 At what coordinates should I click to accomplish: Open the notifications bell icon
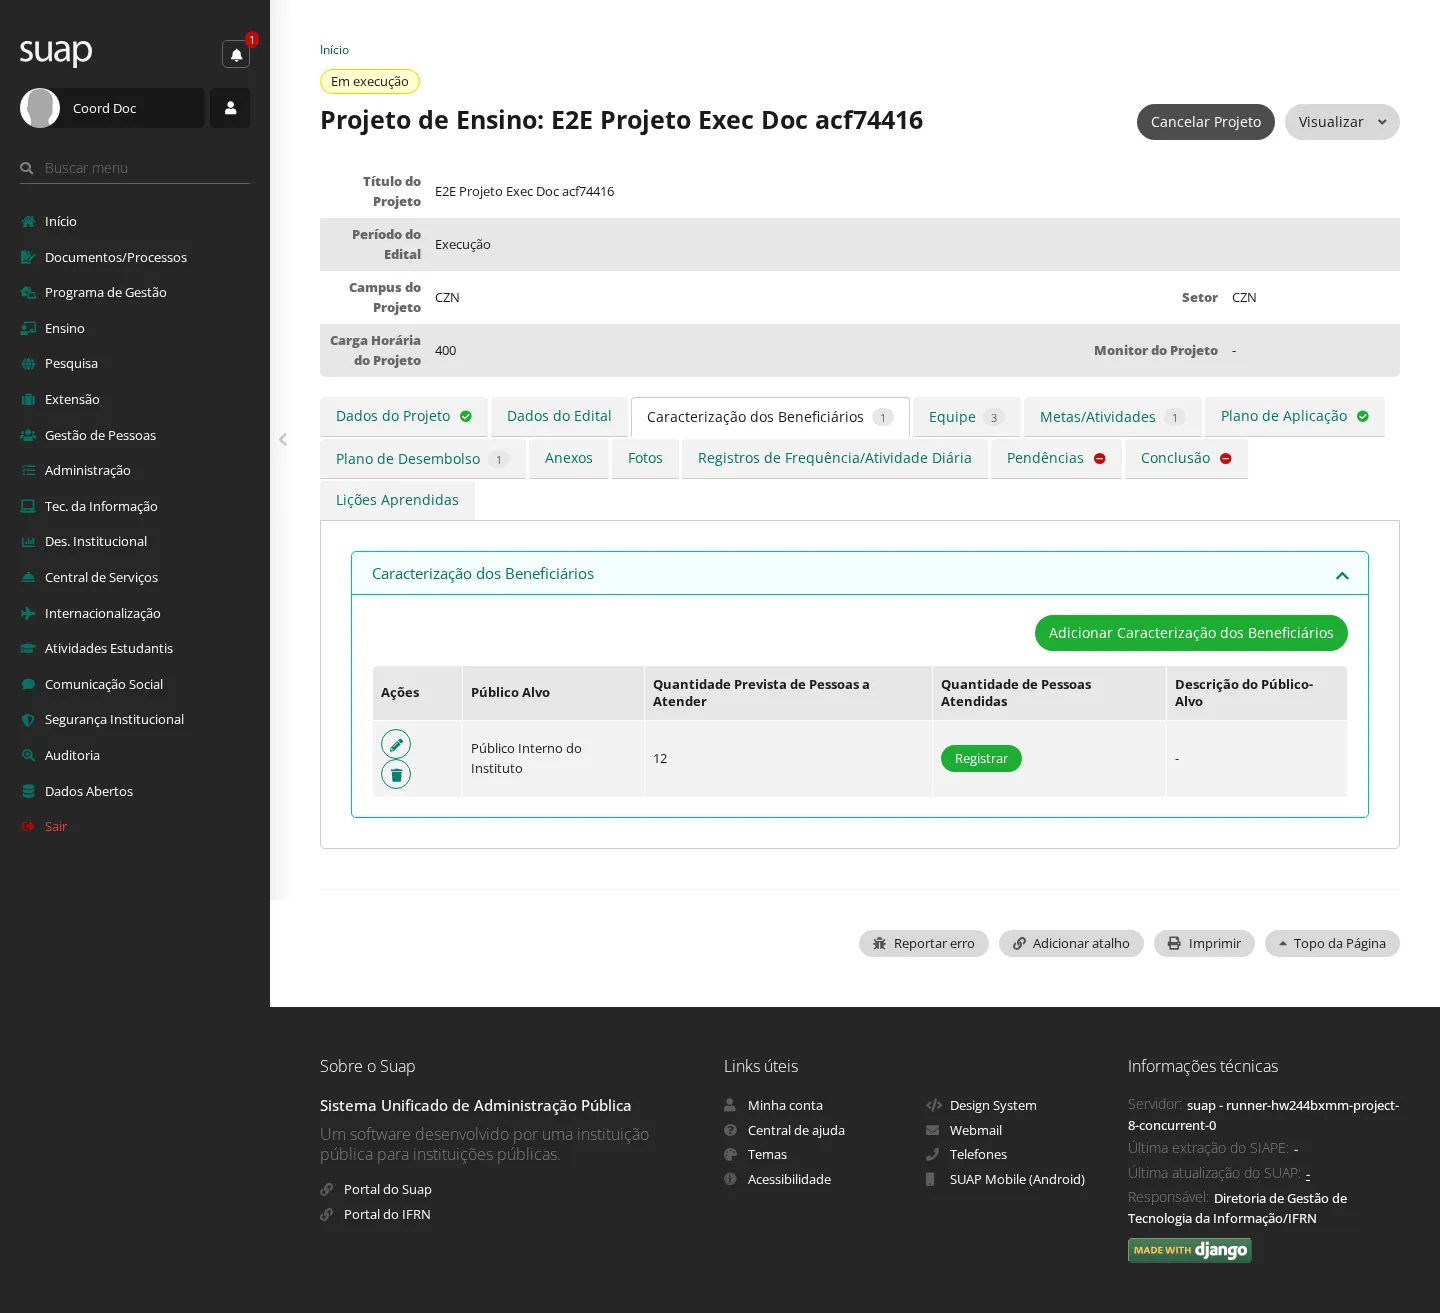coord(236,54)
